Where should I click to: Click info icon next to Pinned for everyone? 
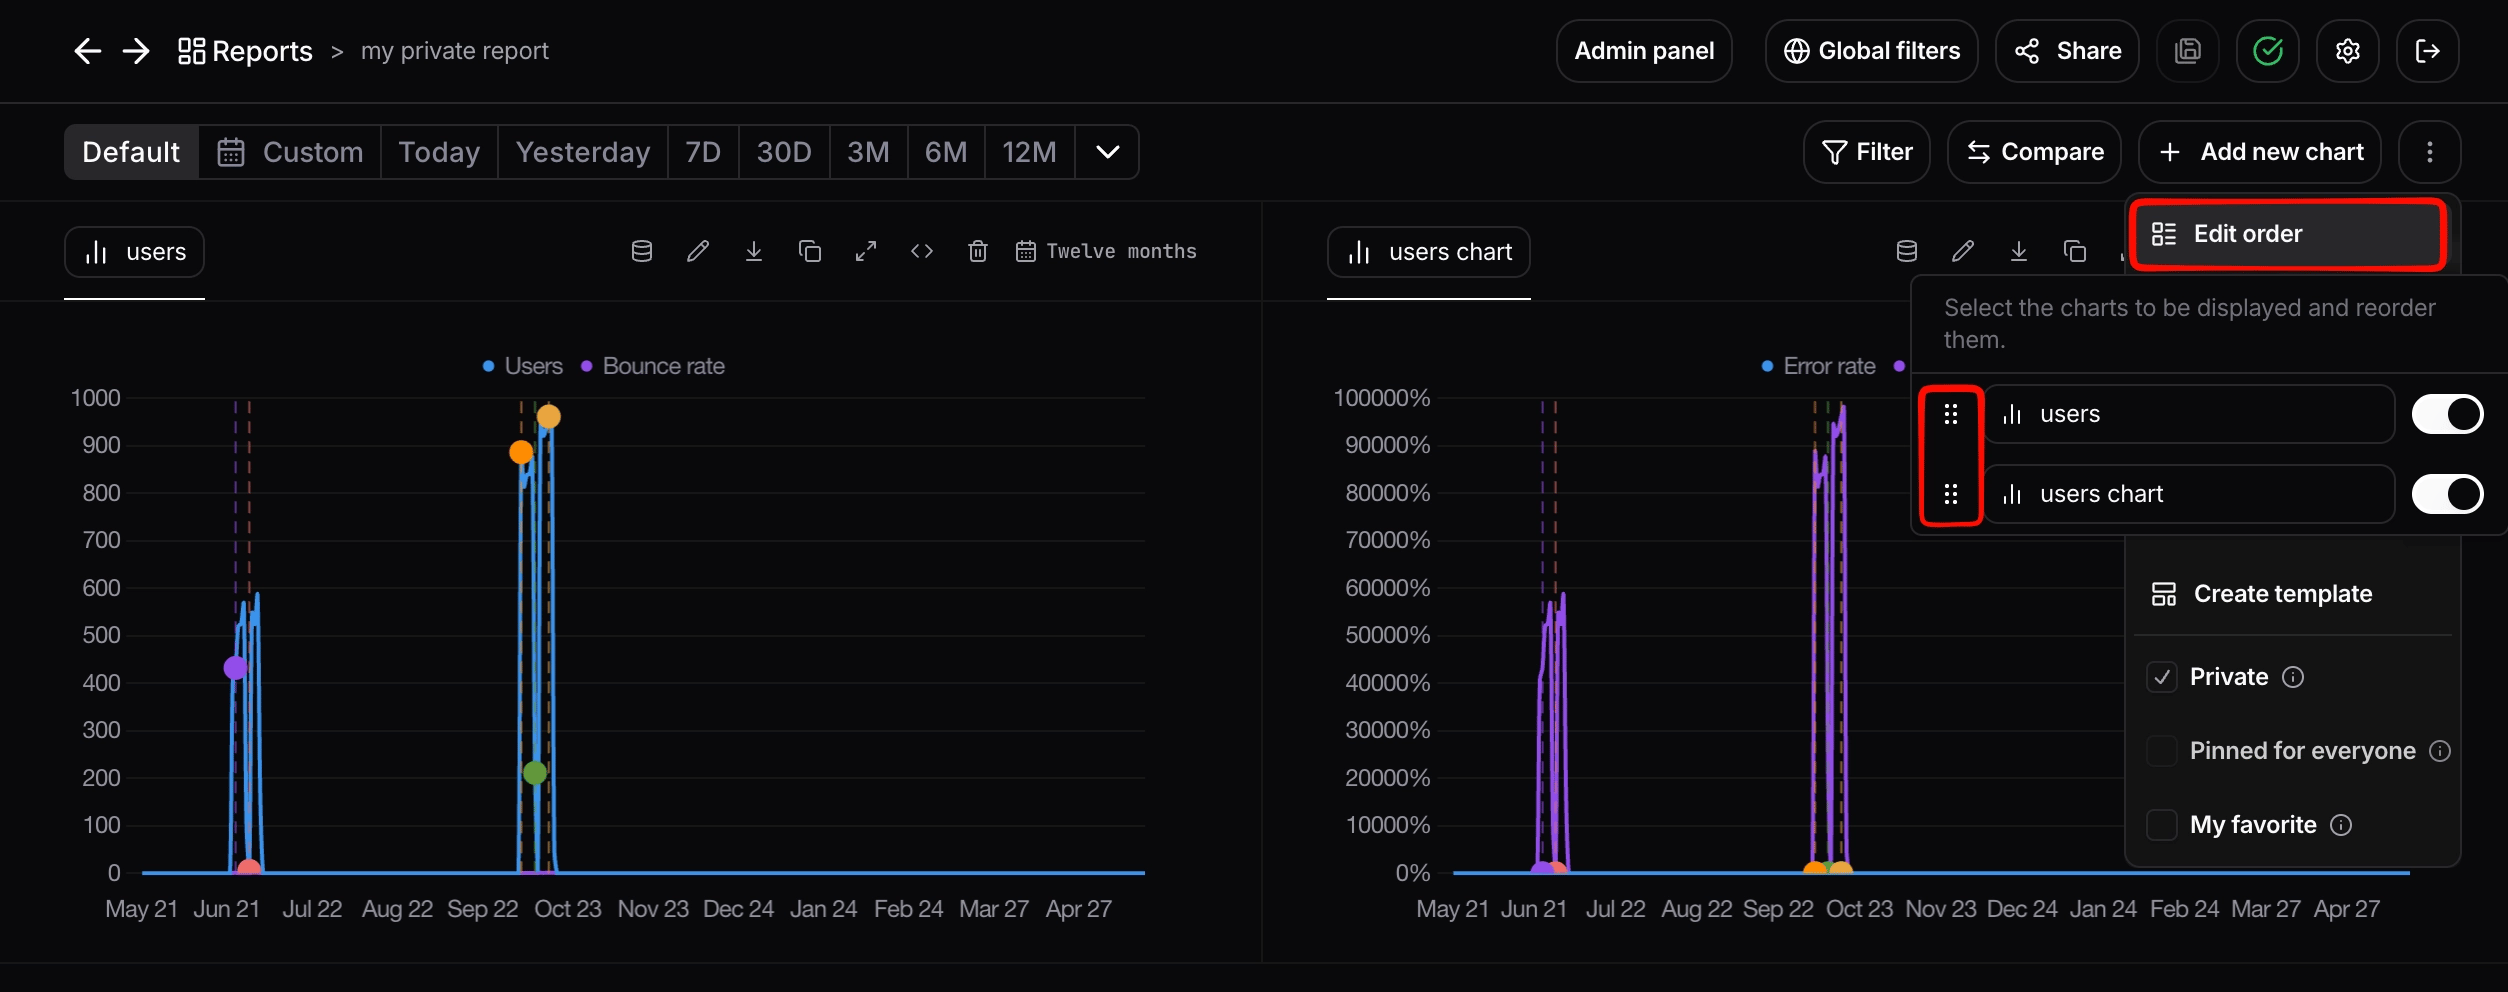pos(2440,751)
